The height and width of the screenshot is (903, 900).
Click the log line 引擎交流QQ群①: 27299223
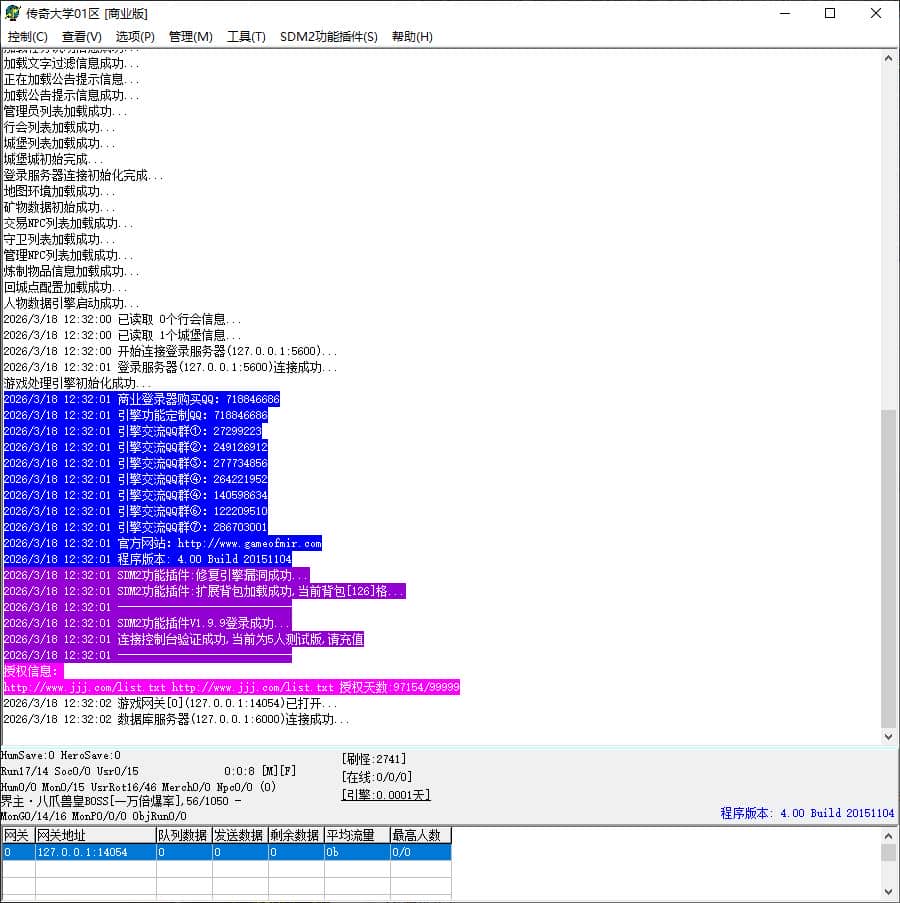click(x=132, y=431)
